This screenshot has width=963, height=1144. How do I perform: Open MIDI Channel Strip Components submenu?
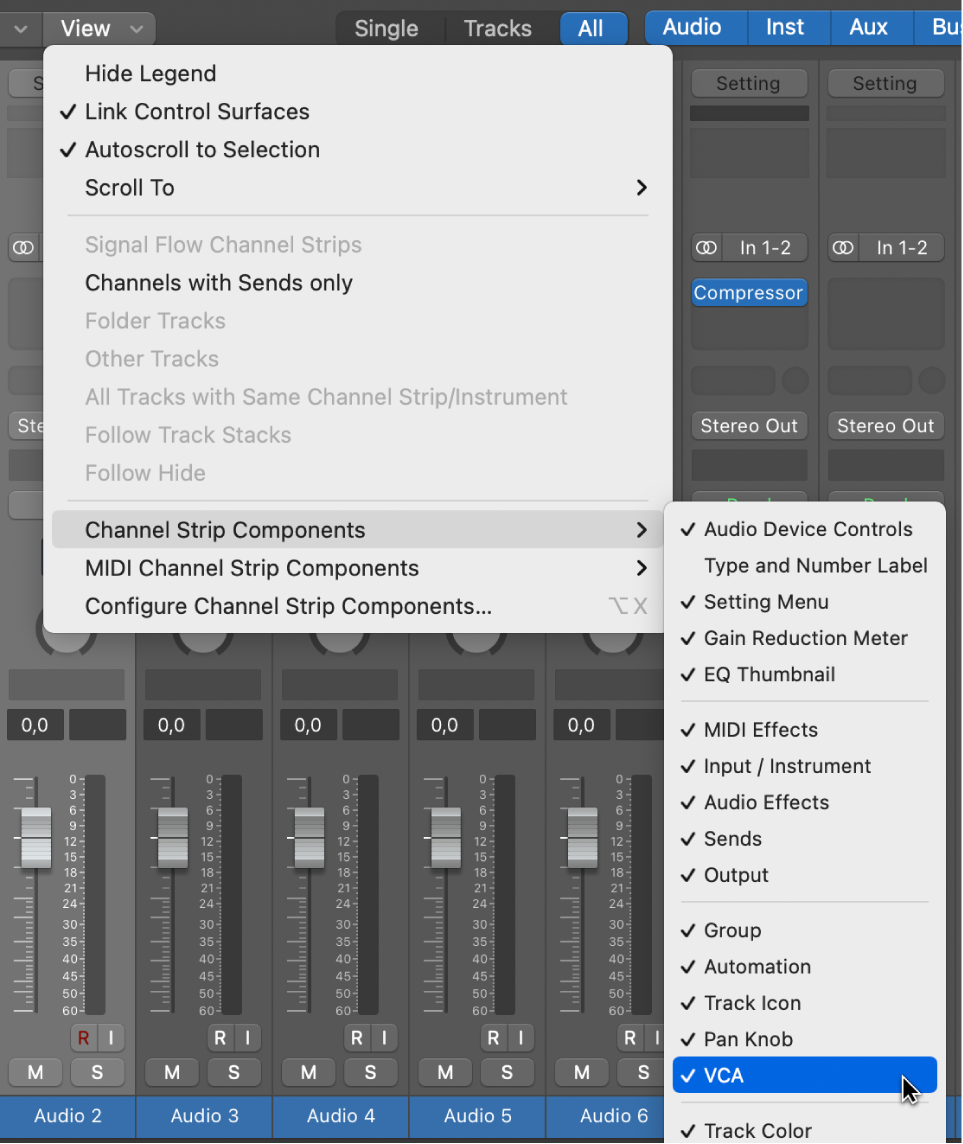pyautogui.click(x=357, y=568)
